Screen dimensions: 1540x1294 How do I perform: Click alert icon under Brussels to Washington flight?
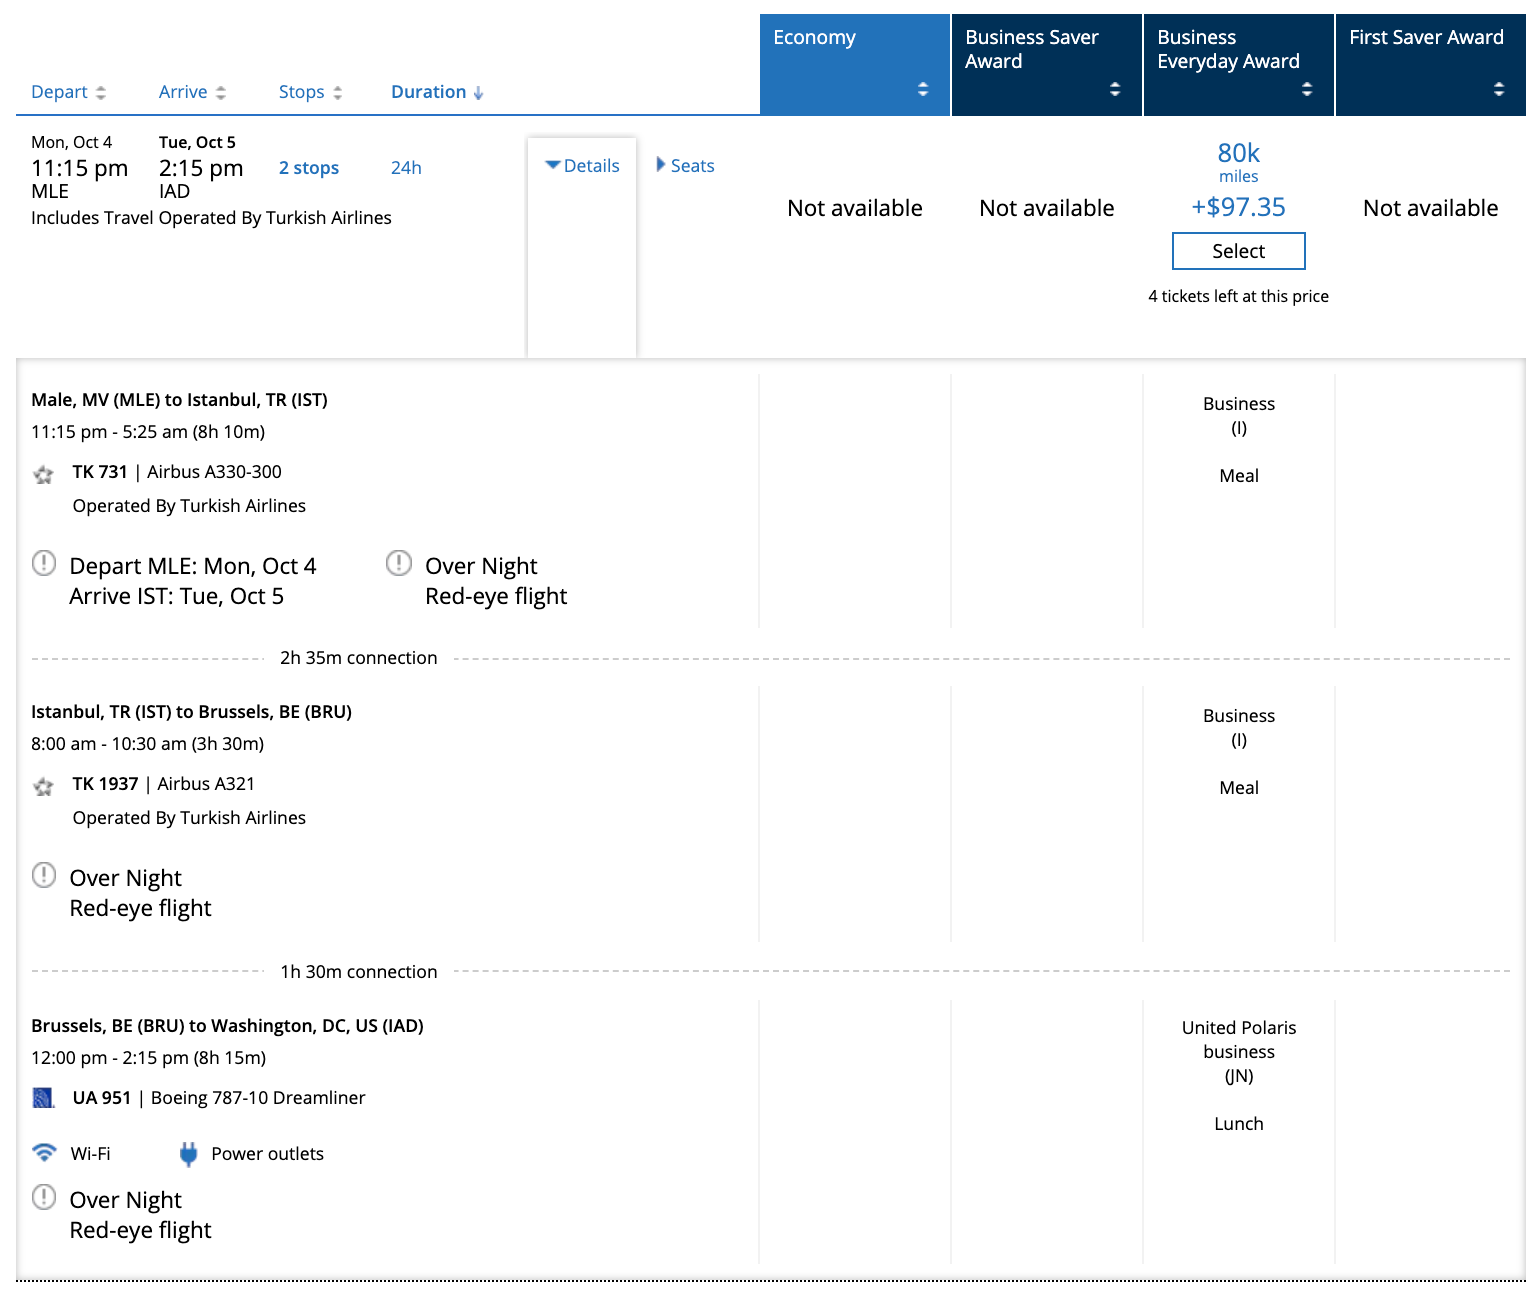44,1196
